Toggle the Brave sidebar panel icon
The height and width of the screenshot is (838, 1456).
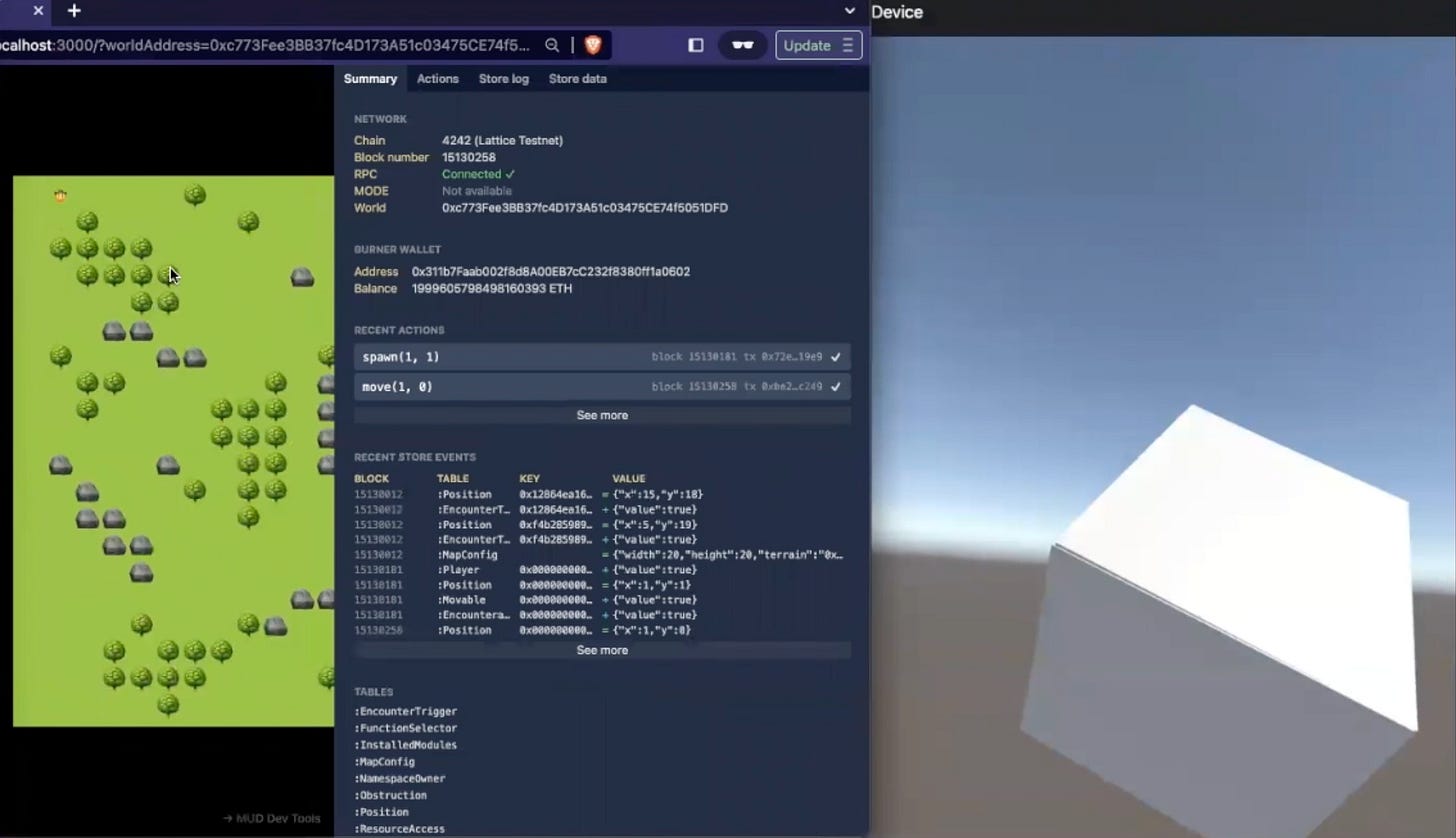click(695, 45)
